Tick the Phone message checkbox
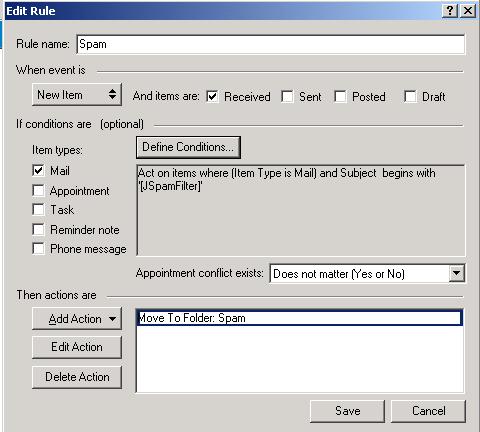The image size is (480, 432). tap(38, 249)
